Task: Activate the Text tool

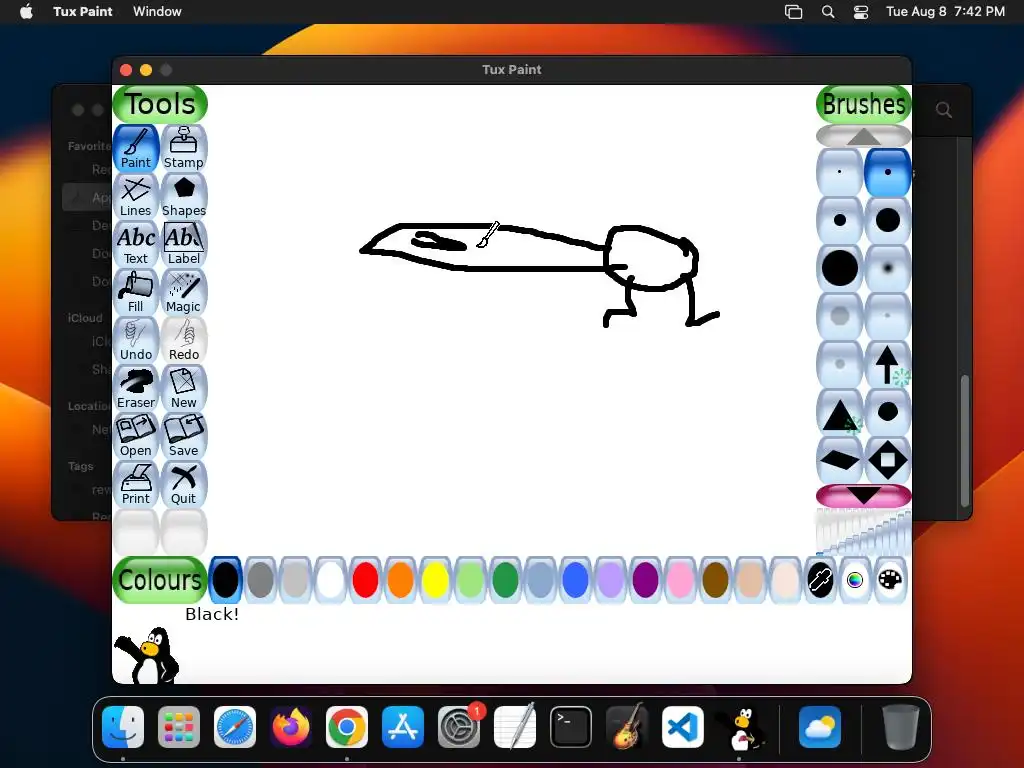Action: (x=136, y=244)
